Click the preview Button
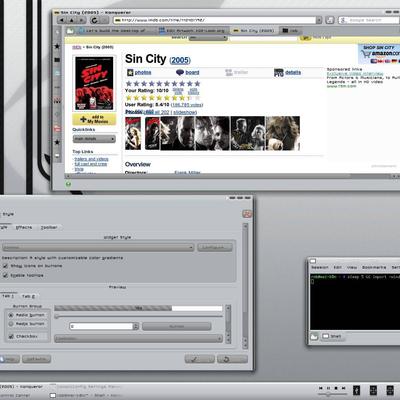 pyautogui.click(x=177, y=326)
